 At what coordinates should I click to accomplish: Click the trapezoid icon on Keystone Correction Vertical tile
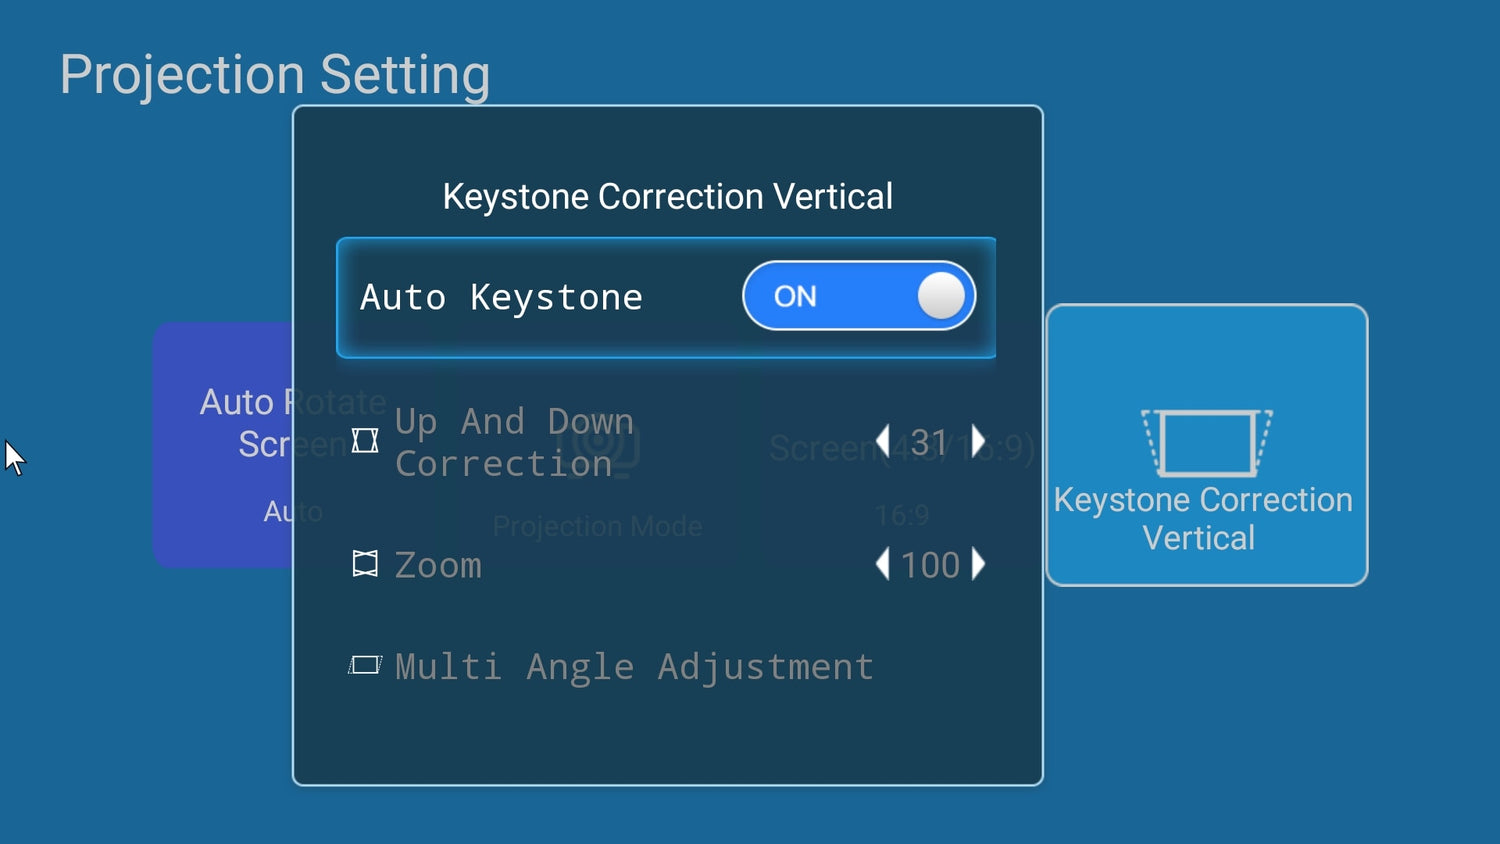point(1207,443)
